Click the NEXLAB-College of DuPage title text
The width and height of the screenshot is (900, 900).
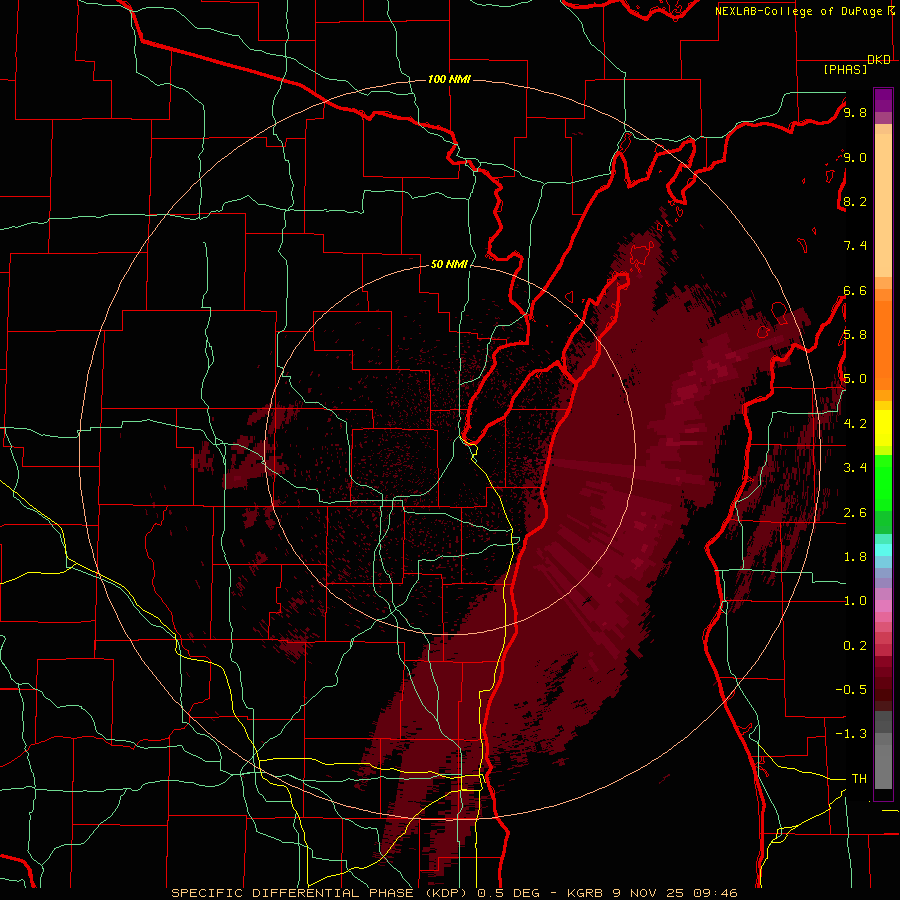tap(804, 11)
